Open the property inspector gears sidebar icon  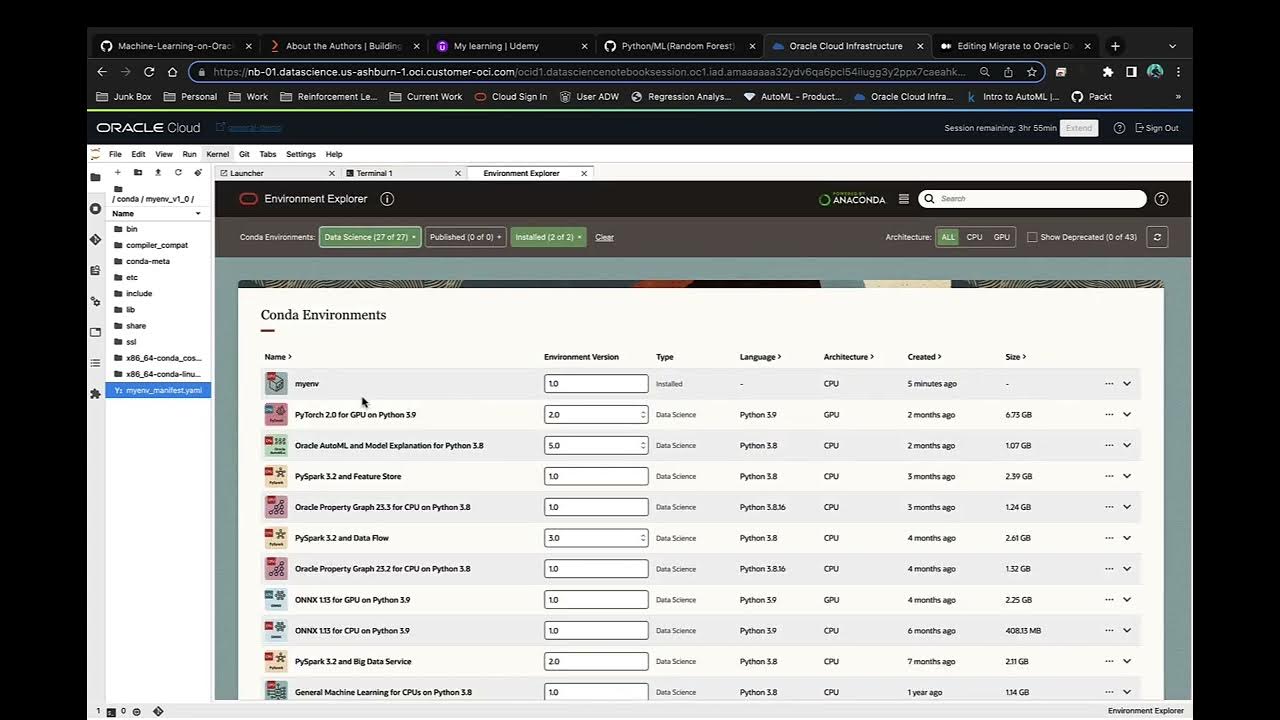coord(95,301)
